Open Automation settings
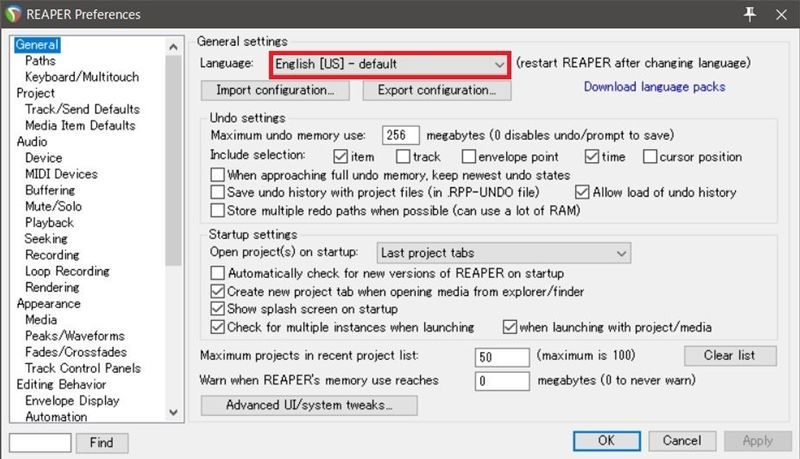 pos(56,417)
